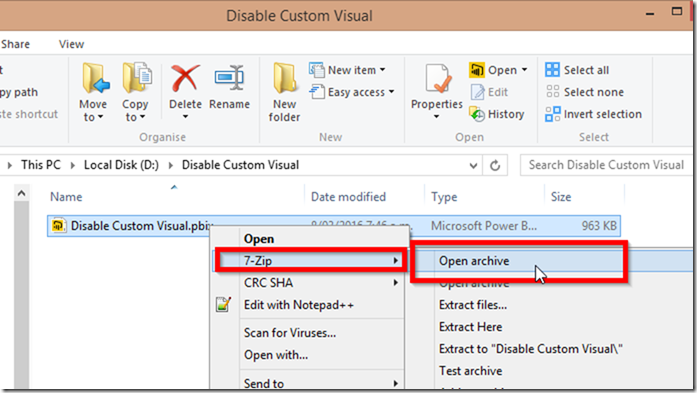The image size is (697, 393).
Task: Open Properties via the checkmark page icon
Action: click(438, 79)
